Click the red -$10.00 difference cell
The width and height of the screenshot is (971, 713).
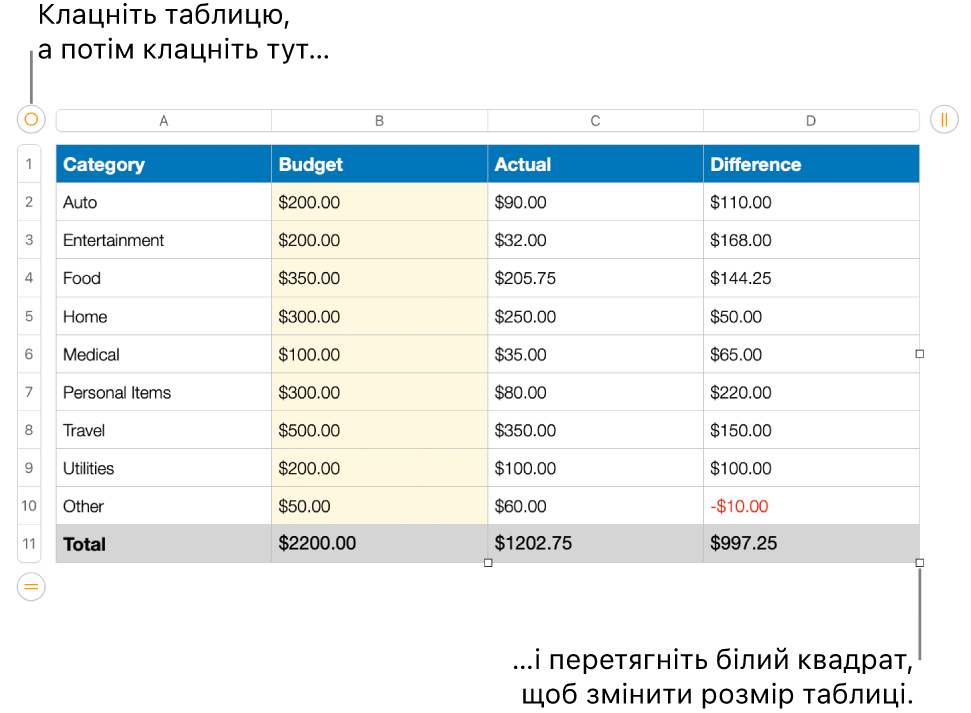coord(811,505)
